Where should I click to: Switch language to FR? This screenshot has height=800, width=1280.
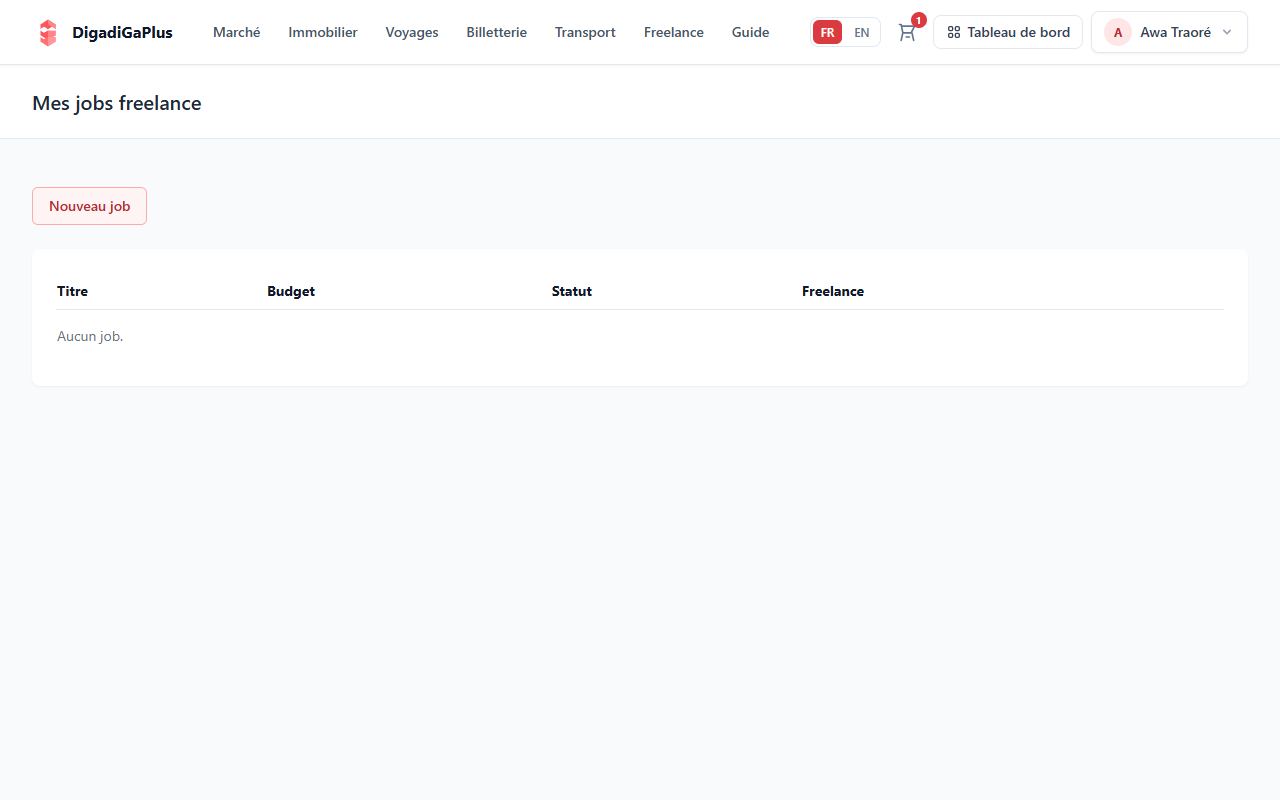[827, 32]
